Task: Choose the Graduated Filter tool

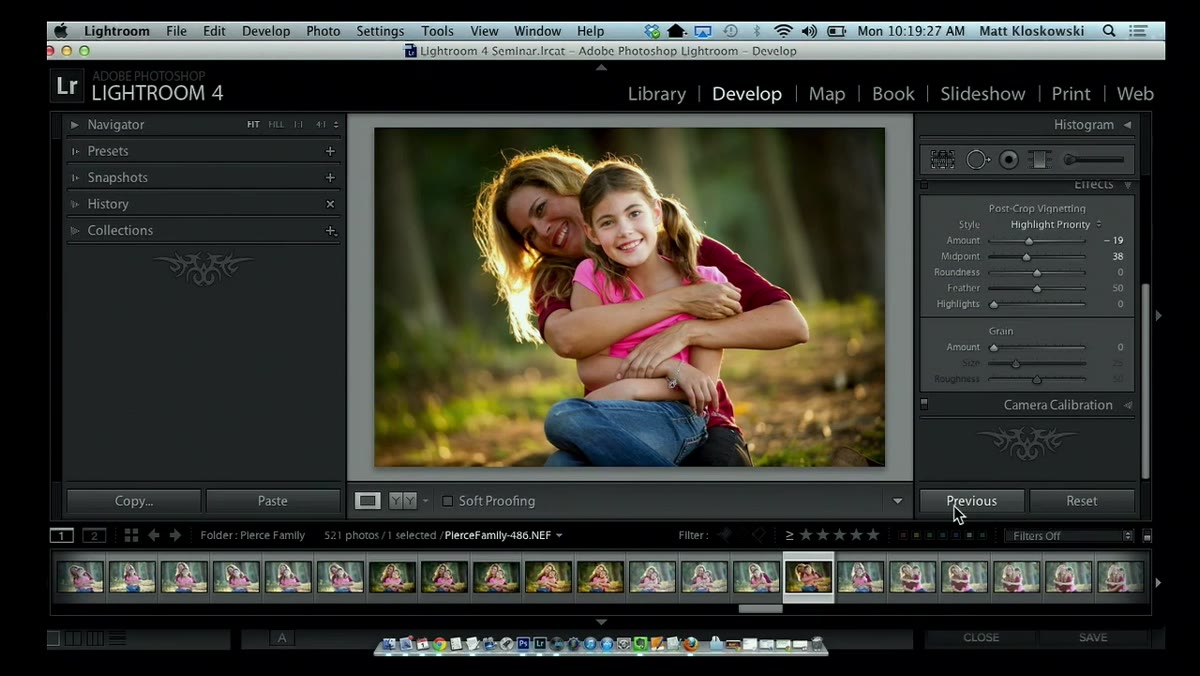Action: point(1039,159)
